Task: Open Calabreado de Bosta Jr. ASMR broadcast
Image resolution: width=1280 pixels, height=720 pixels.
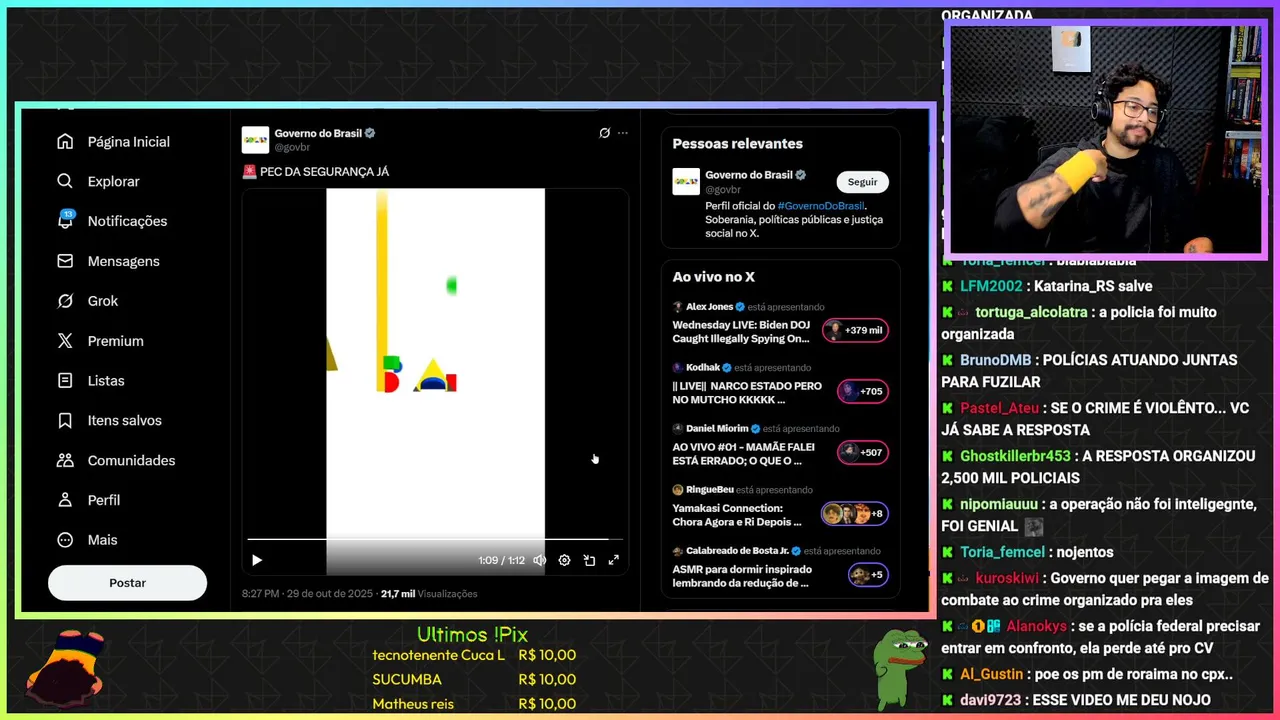Action: pyautogui.click(x=742, y=576)
